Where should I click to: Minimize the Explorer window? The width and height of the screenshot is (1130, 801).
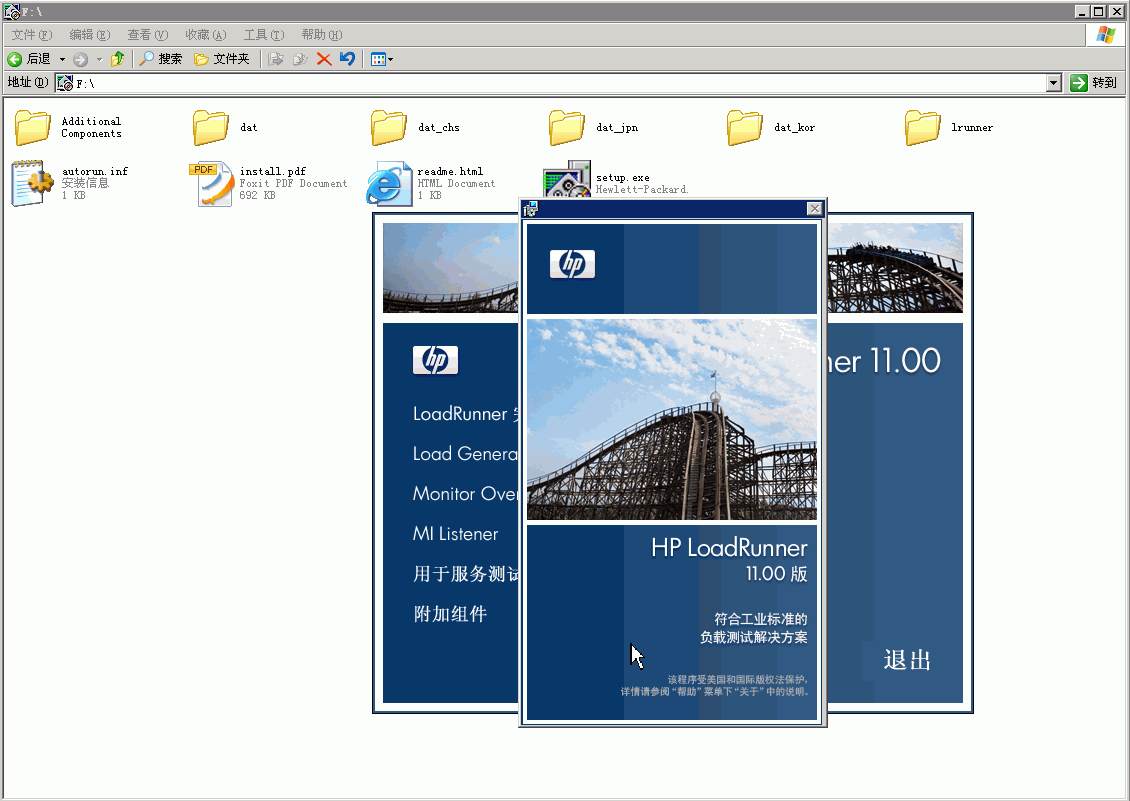tap(1082, 12)
